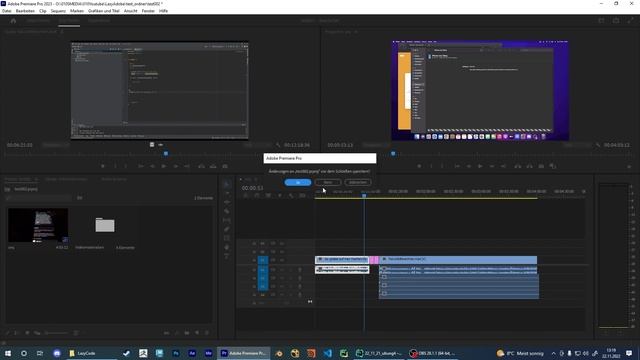The image size is (640, 360).
Task: Open the Program monitor zoom level dropdown
Action: 376,145
